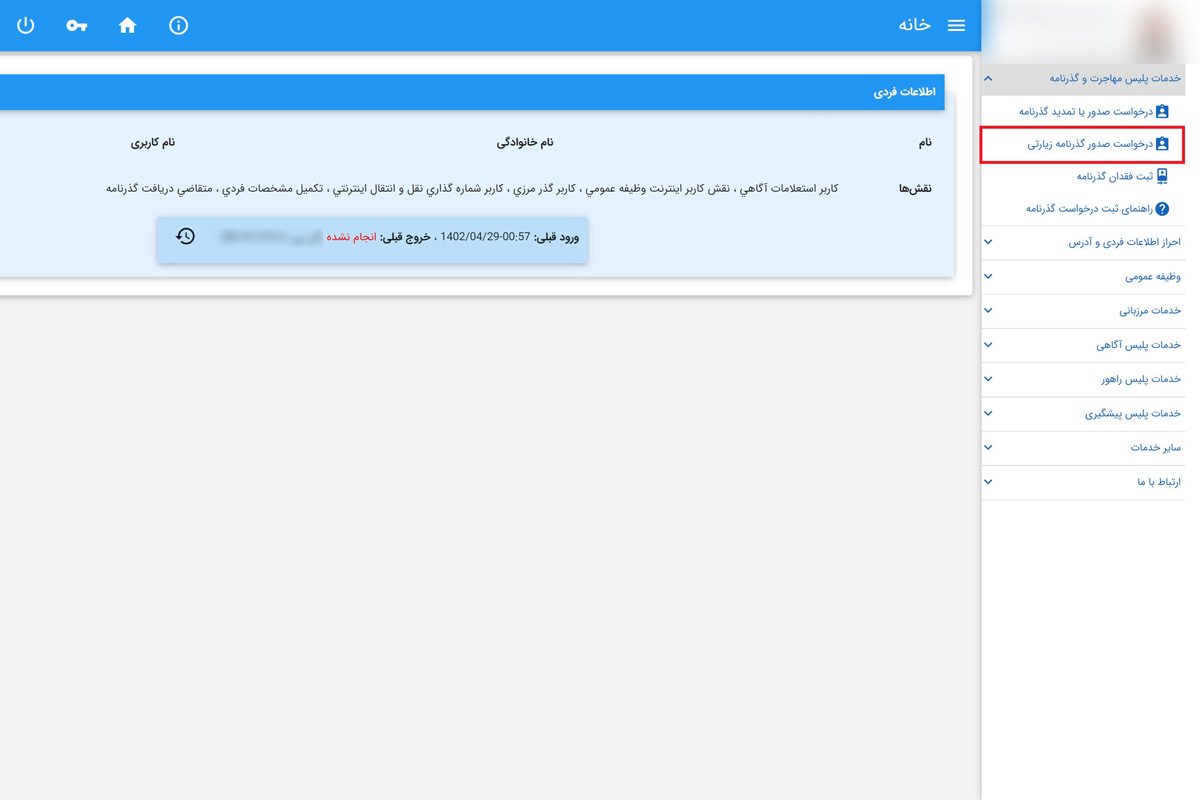Expand ارتباط با ما chevron
This screenshot has width=1200, height=800.
(x=988, y=481)
